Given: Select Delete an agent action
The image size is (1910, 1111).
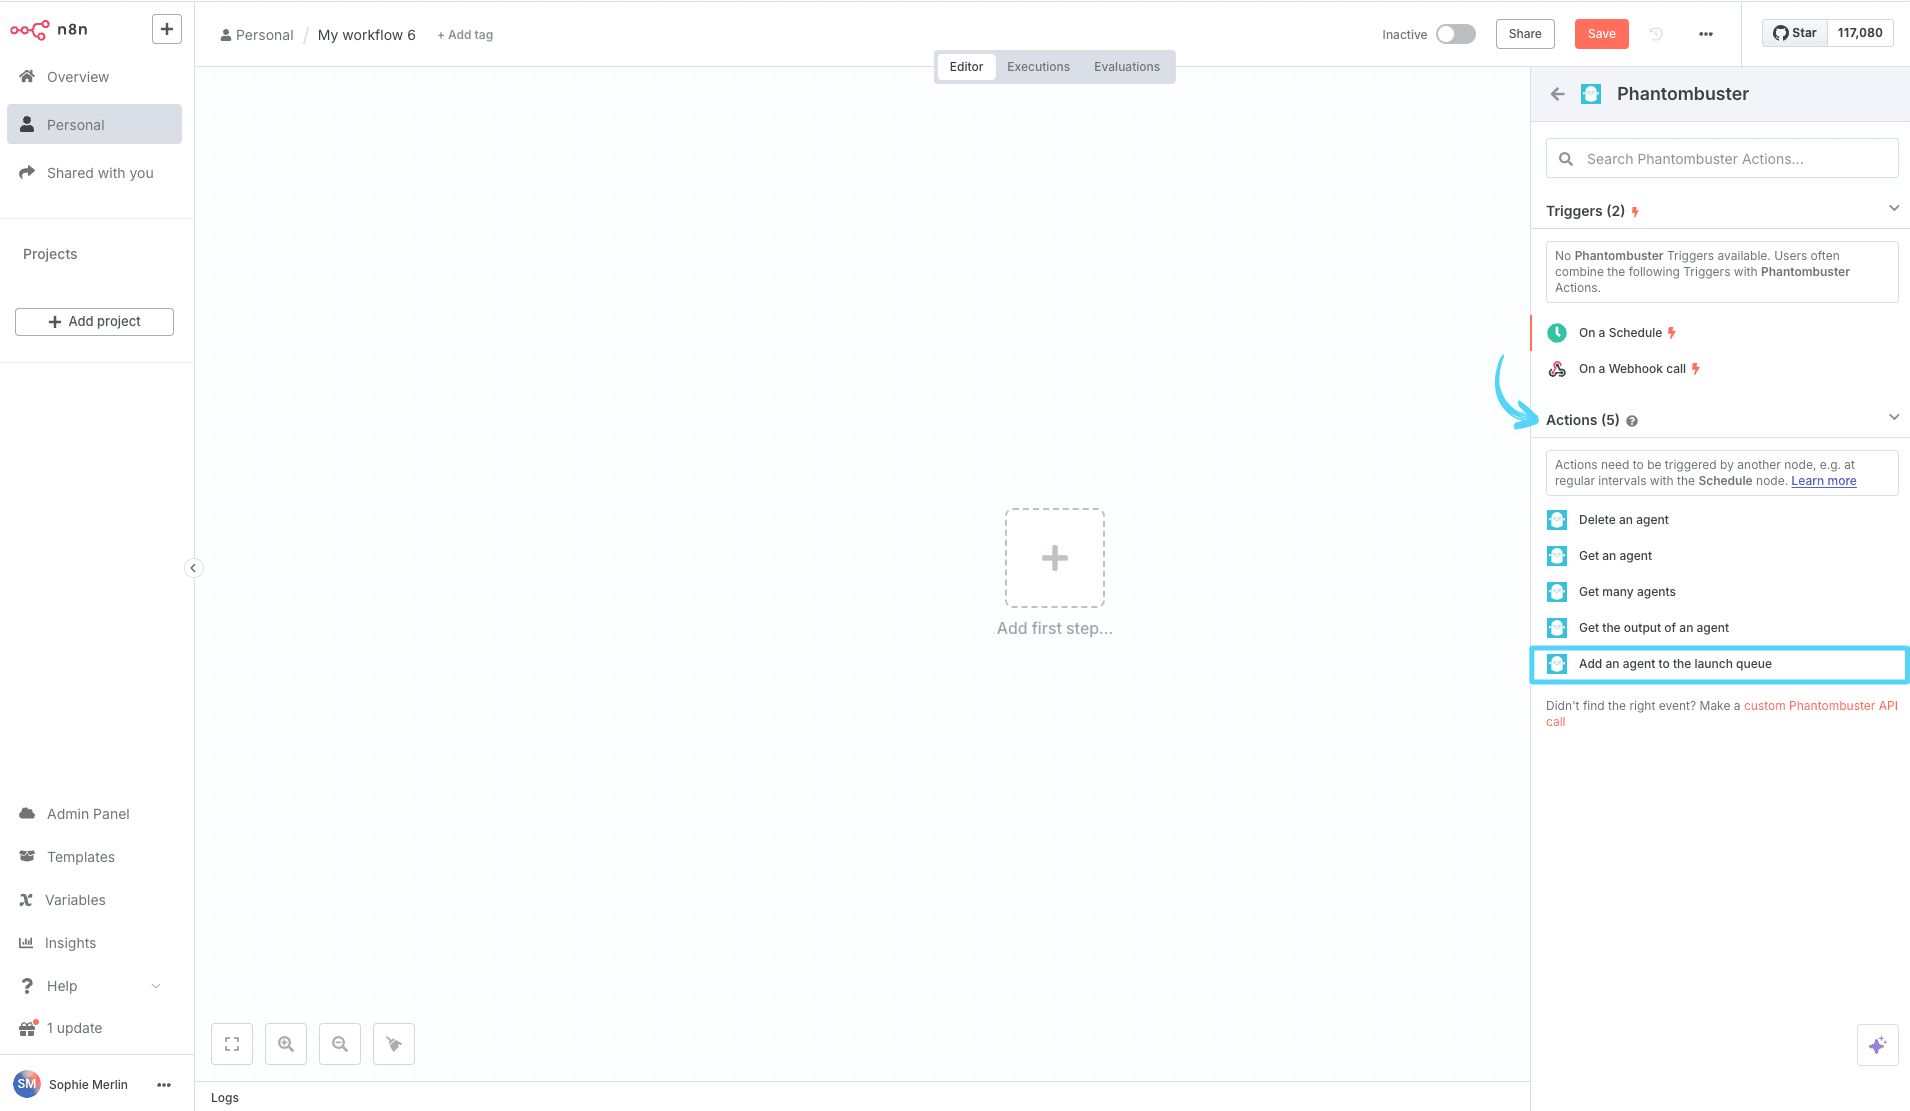Looking at the screenshot, I should click(x=1720, y=520).
